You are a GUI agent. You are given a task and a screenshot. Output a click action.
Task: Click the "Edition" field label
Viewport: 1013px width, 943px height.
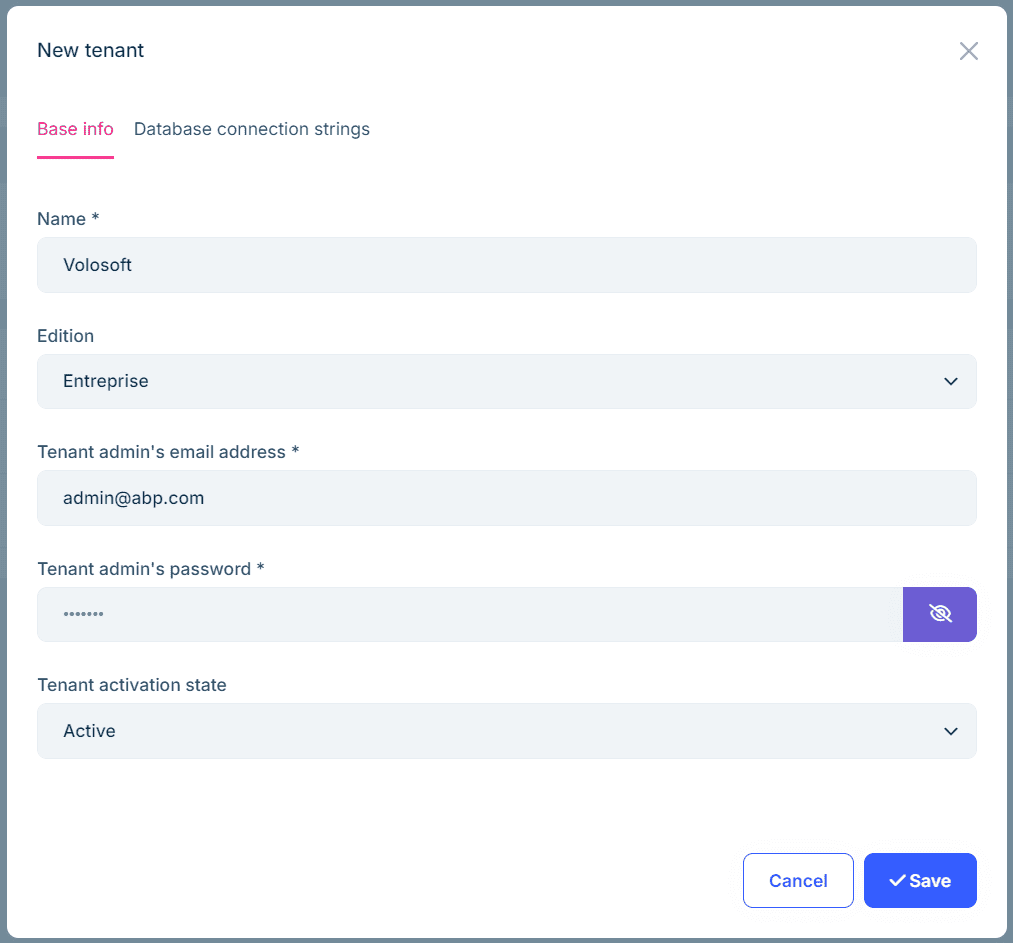(x=65, y=336)
